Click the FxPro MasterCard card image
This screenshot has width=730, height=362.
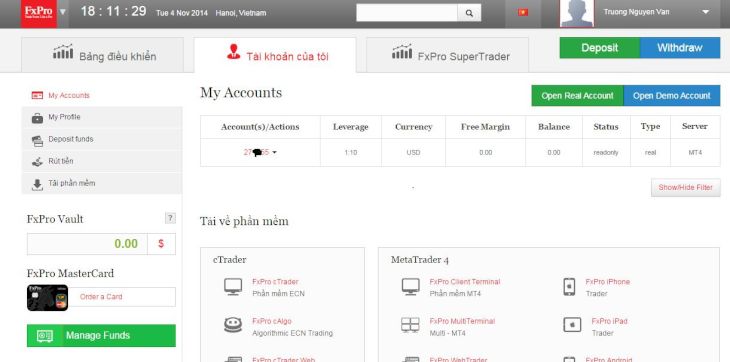coord(47,297)
